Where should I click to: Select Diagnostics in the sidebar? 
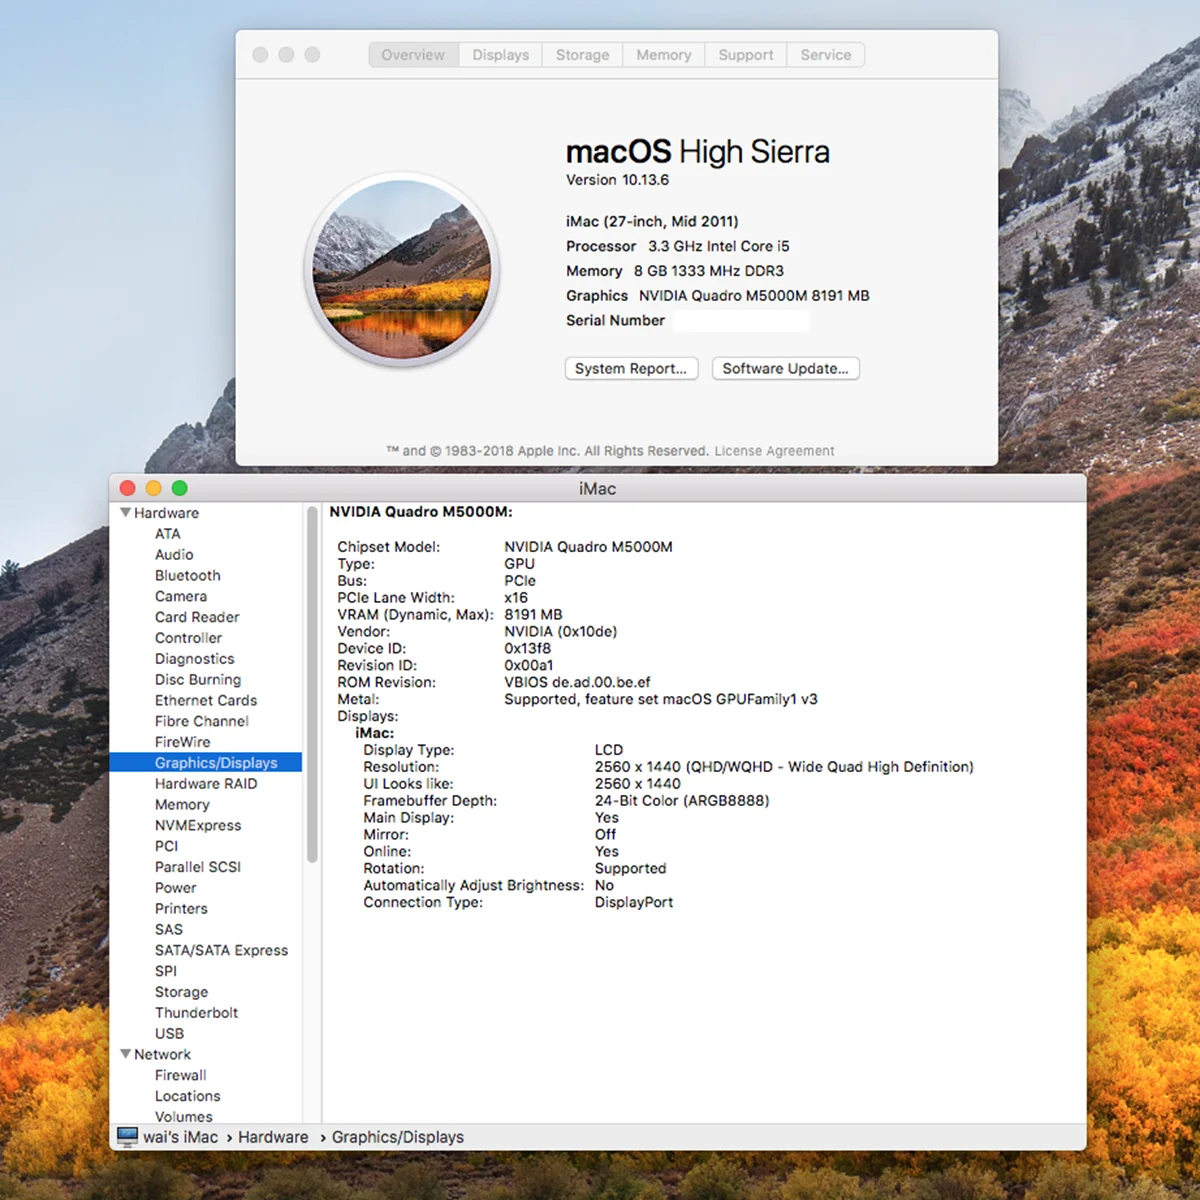pyautogui.click(x=195, y=659)
